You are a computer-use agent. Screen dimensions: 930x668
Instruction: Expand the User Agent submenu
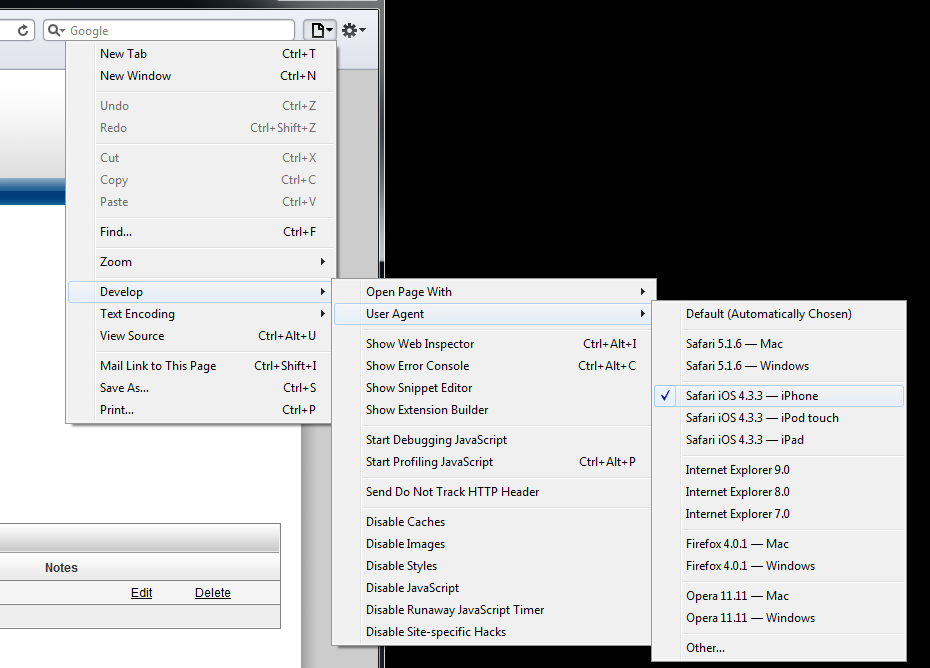(493, 314)
